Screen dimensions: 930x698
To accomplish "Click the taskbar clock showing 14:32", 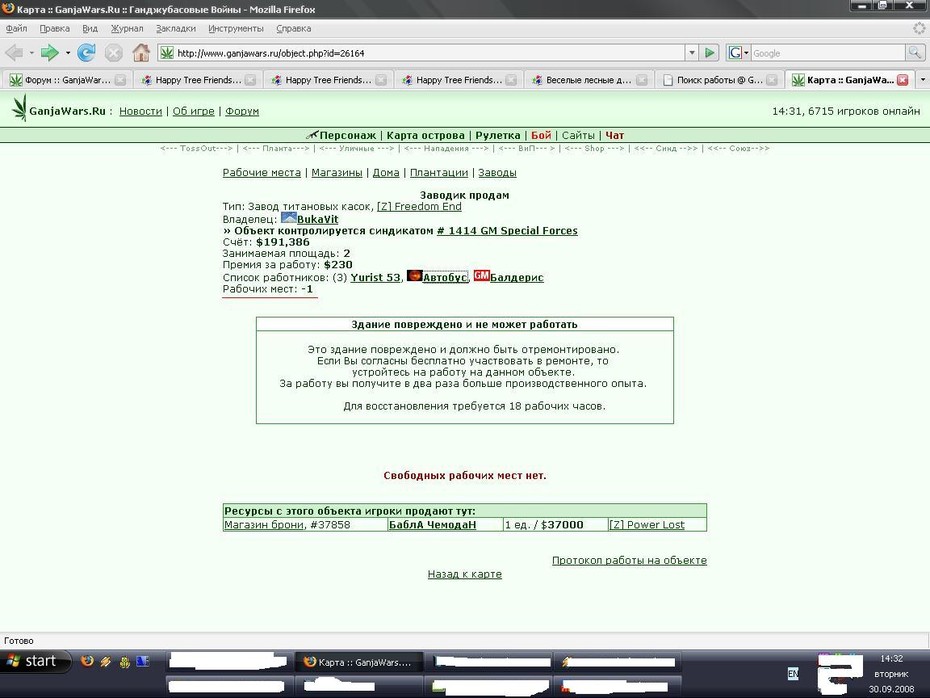I will [891, 658].
